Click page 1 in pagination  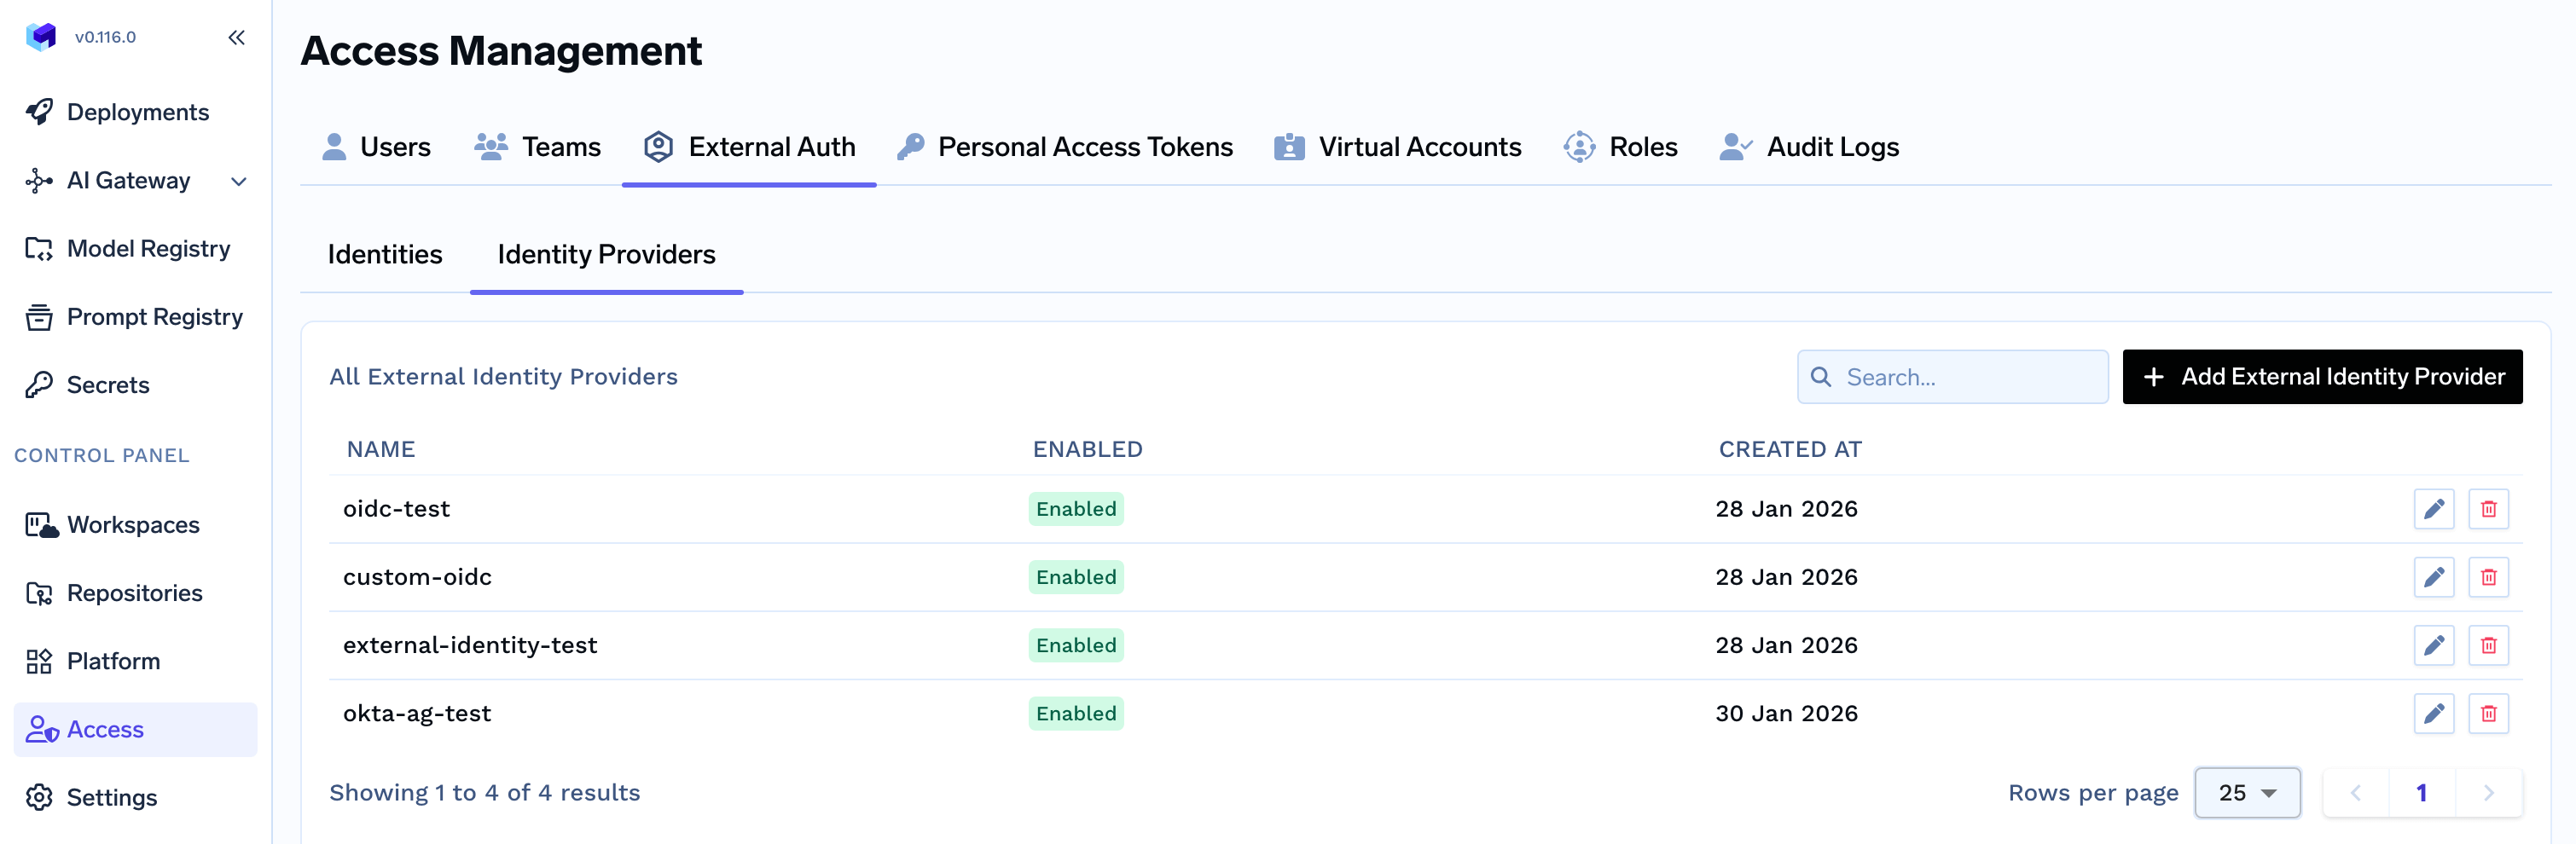click(2421, 793)
